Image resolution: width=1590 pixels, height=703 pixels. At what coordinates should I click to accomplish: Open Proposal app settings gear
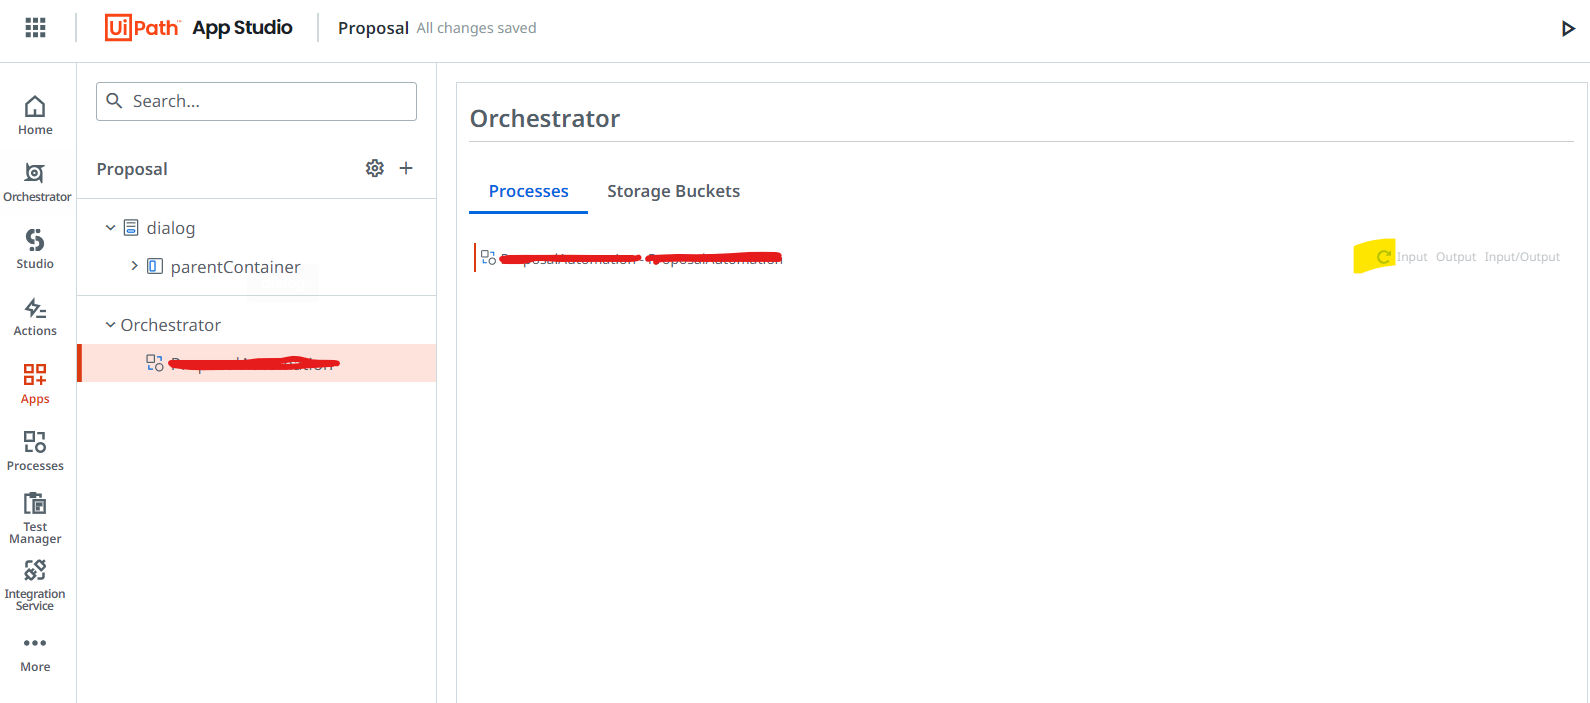(375, 168)
